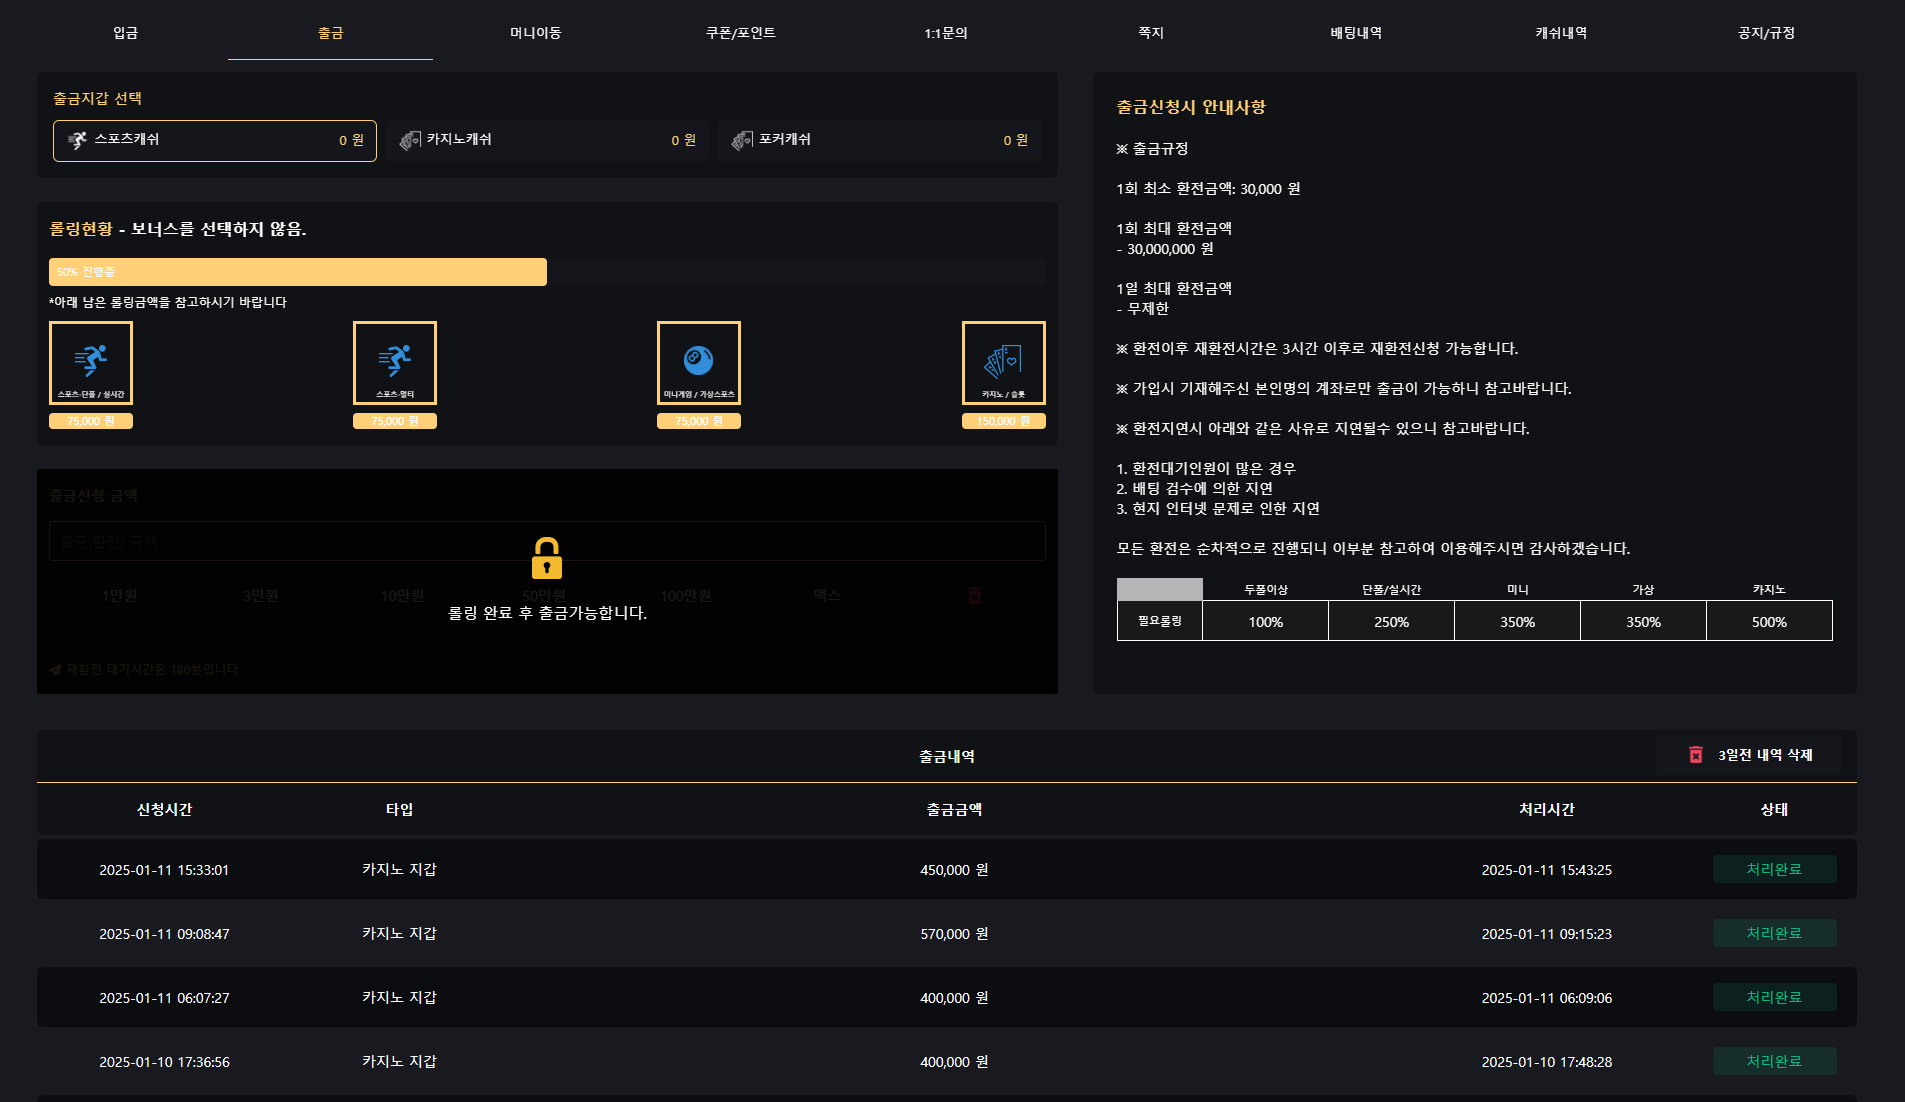The height and width of the screenshot is (1102, 1905).
Task: Click the 2025-01-11 15:33:01 request time
Action: (164, 870)
